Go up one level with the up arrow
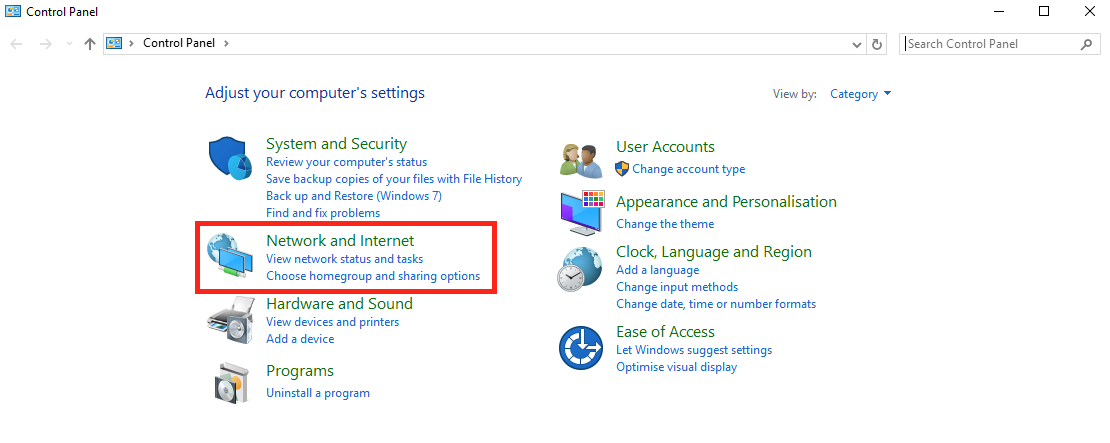 89,44
